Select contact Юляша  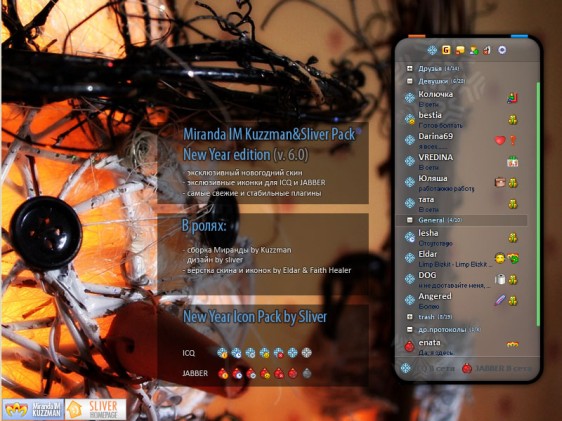click(x=461, y=183)
